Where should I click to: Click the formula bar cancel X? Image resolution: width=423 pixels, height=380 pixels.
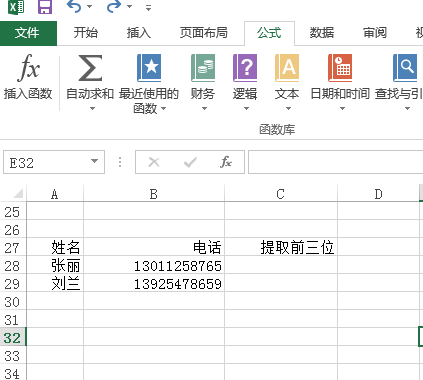pyautogui.click(x=154, y=162)
